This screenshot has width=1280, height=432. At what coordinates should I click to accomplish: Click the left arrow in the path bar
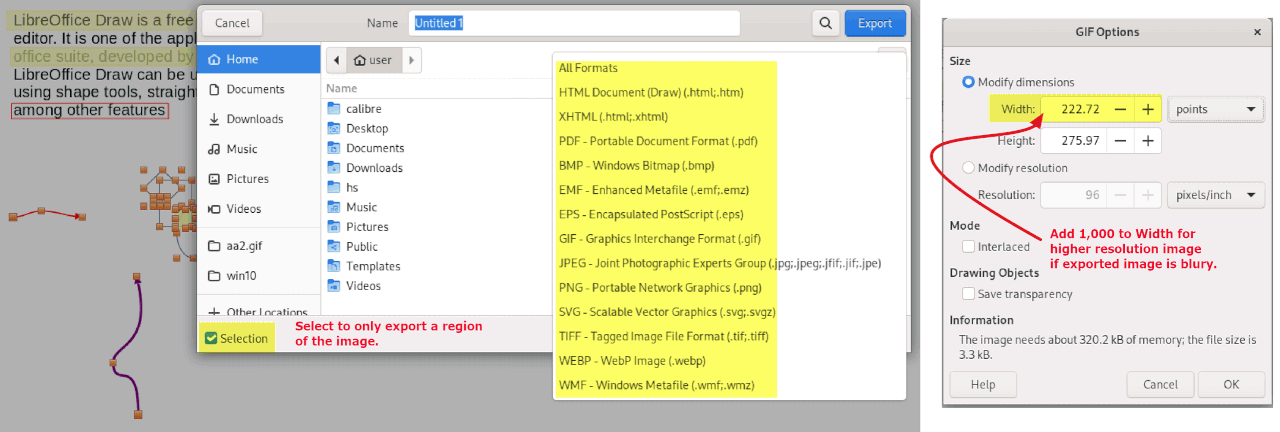click(x=336, y=60)
